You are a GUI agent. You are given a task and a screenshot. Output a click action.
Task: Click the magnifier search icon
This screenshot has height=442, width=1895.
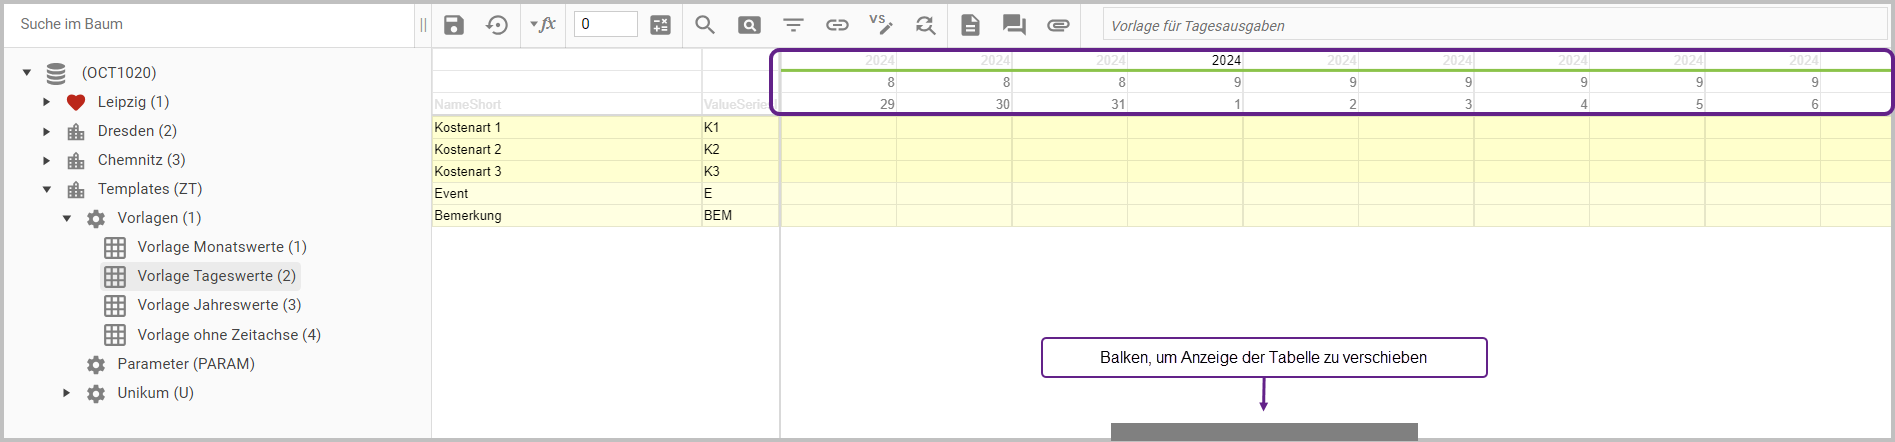tap(705, 25)
